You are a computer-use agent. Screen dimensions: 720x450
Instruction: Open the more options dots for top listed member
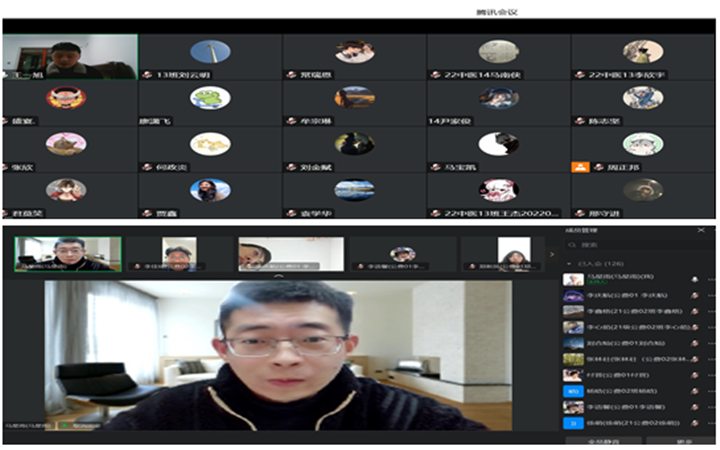(x=711, y=279)
